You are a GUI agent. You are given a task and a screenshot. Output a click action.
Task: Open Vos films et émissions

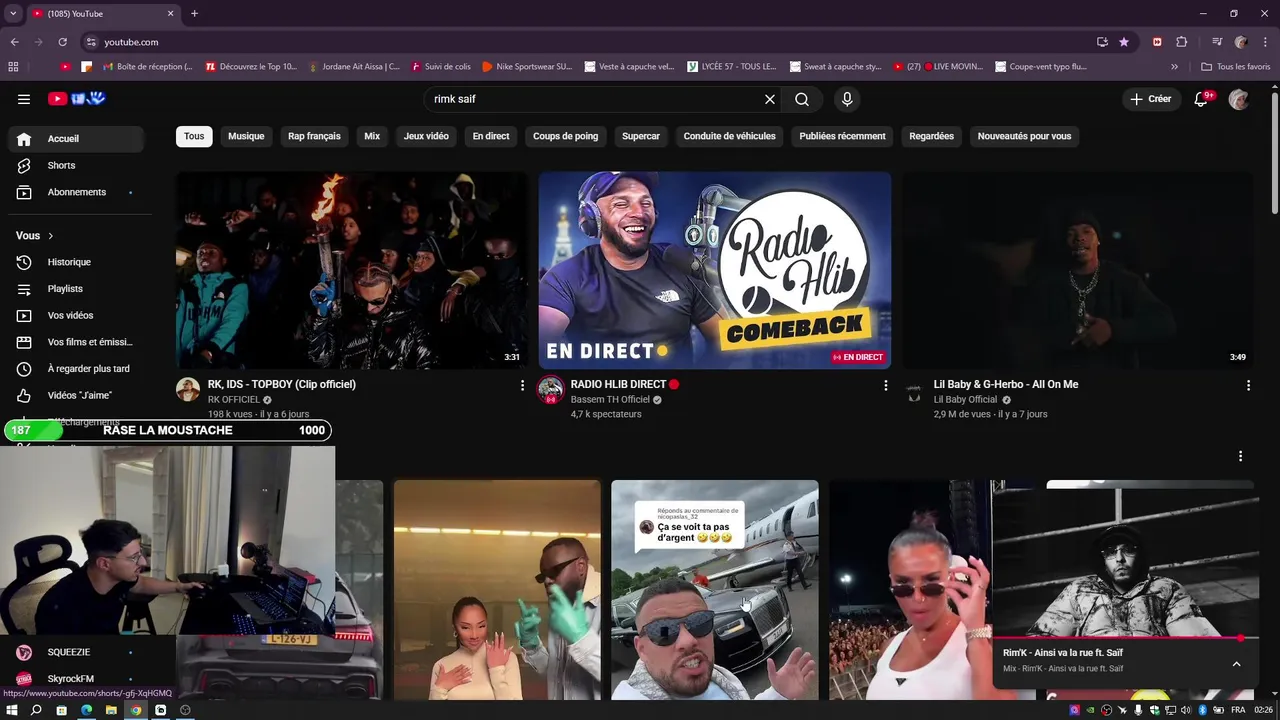(76, 342)
